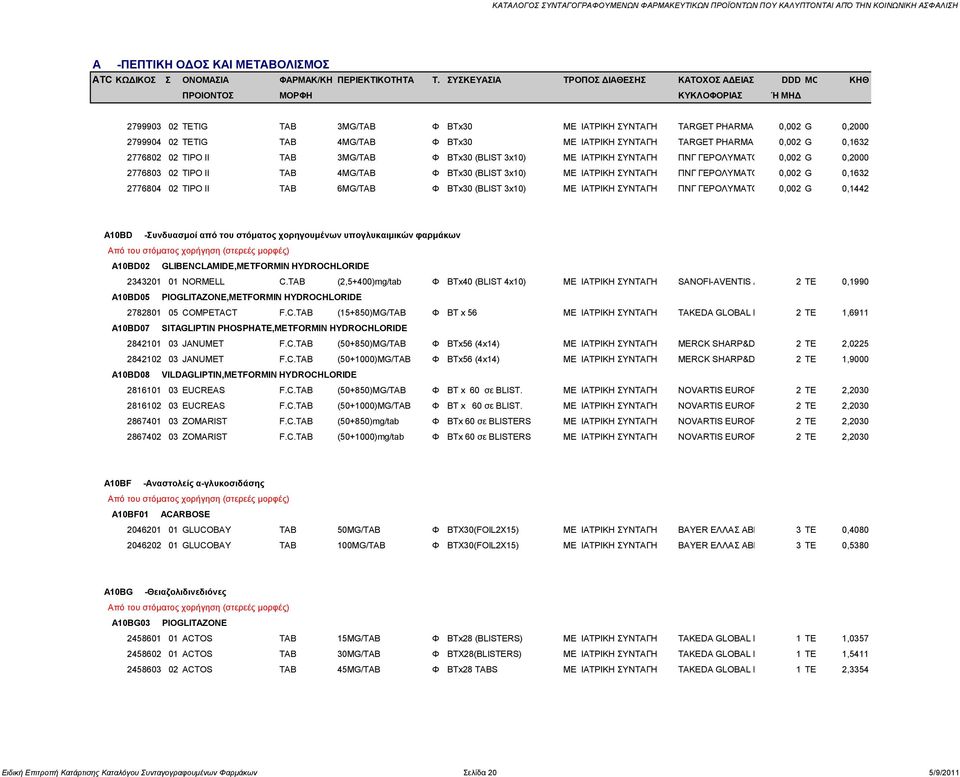This screenshot has height=777, width=960.
Task: Select ACTOS code 2458602
Action: tap(144, 654)
